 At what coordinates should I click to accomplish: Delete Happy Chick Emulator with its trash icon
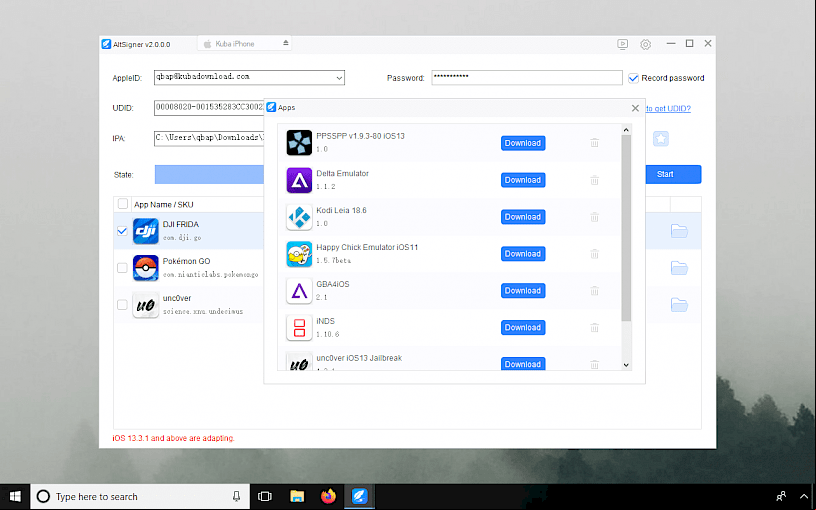(x=594, y=254)
